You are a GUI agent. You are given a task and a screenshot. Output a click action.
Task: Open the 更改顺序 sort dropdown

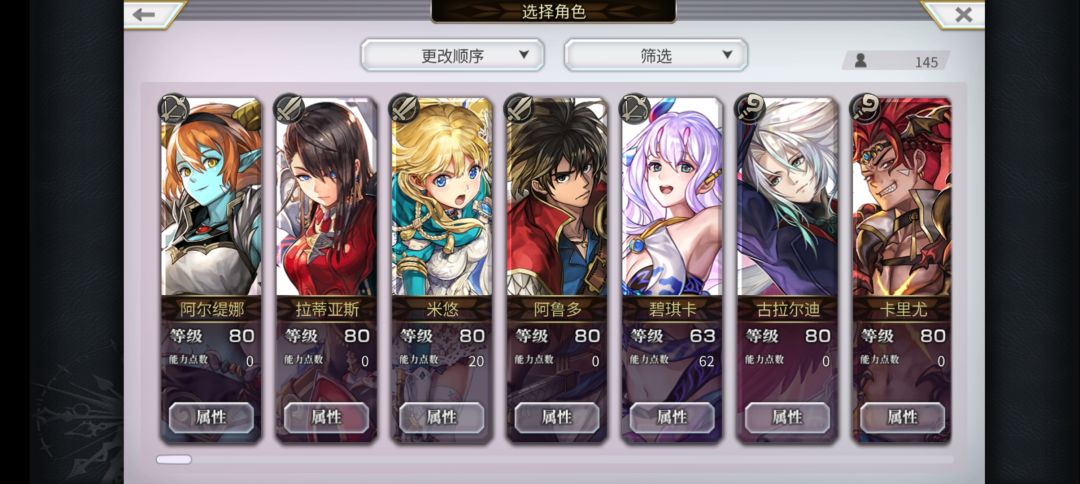[453, 55]
